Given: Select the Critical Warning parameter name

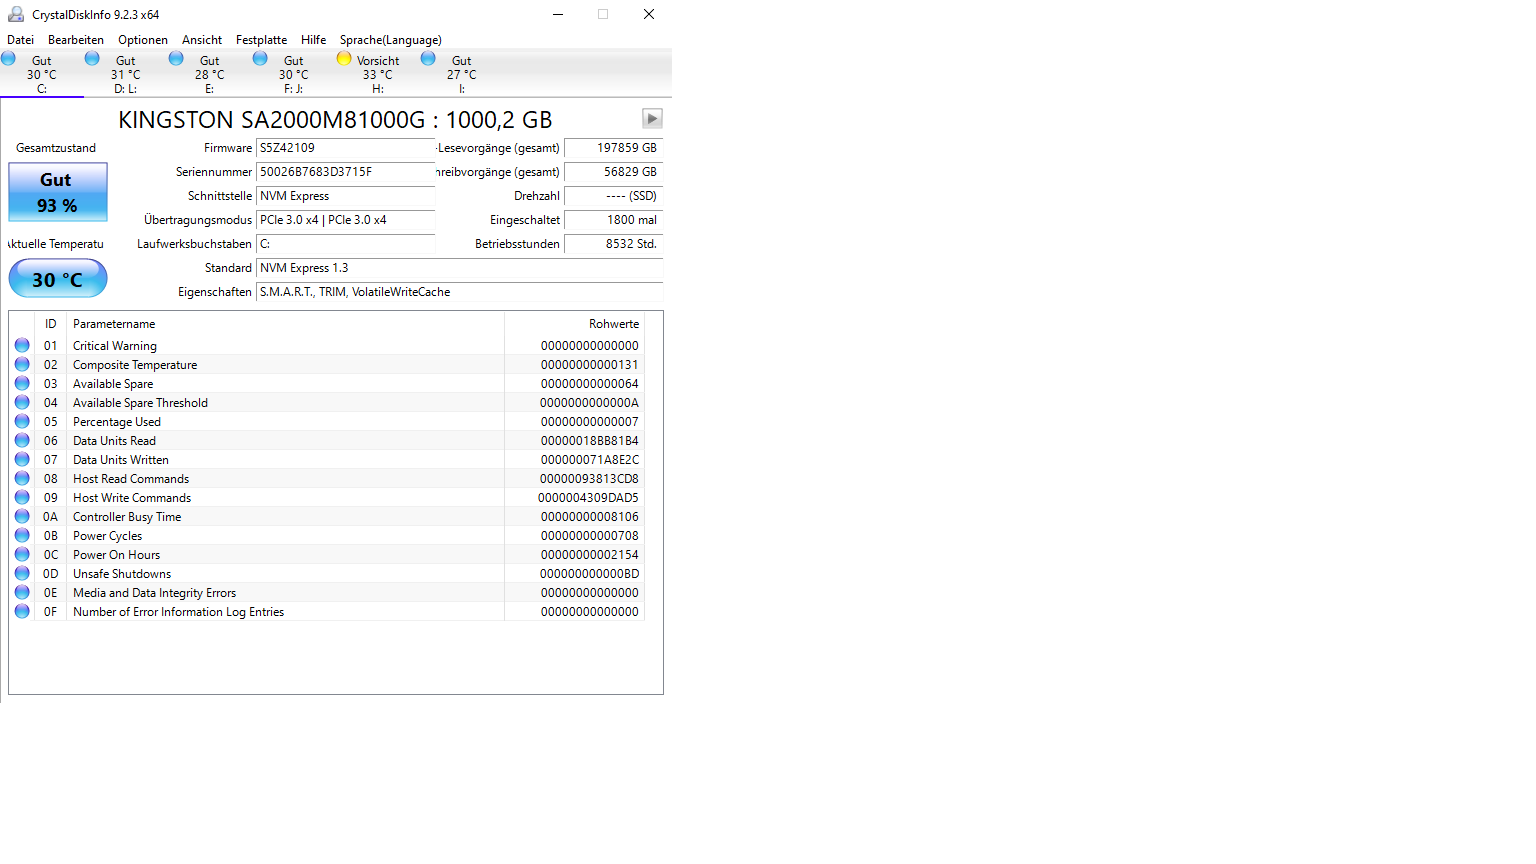Looking at the screenshot, I should click(x=115, y=346).
